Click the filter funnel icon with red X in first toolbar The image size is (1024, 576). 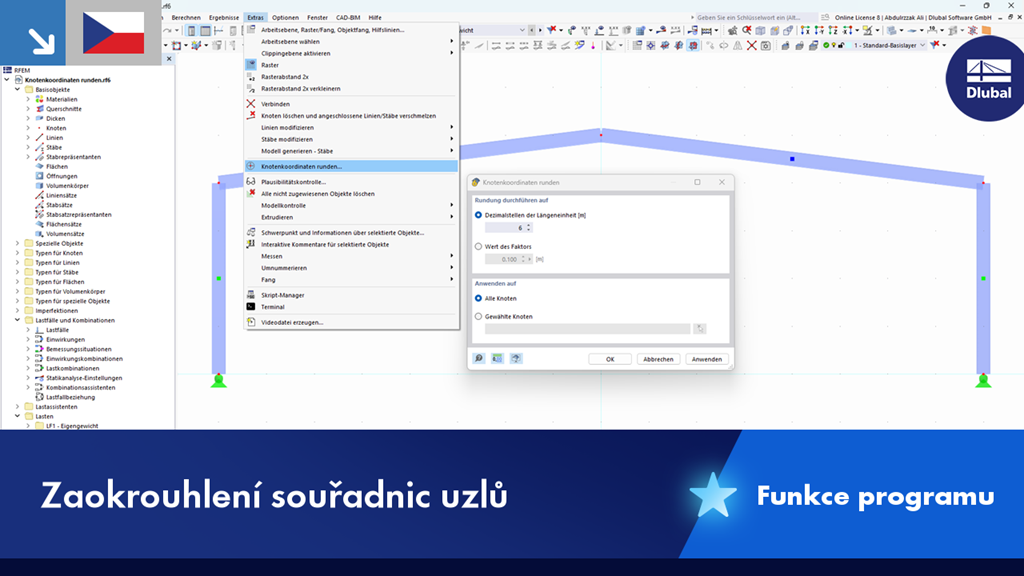click(x=551, y=29)
